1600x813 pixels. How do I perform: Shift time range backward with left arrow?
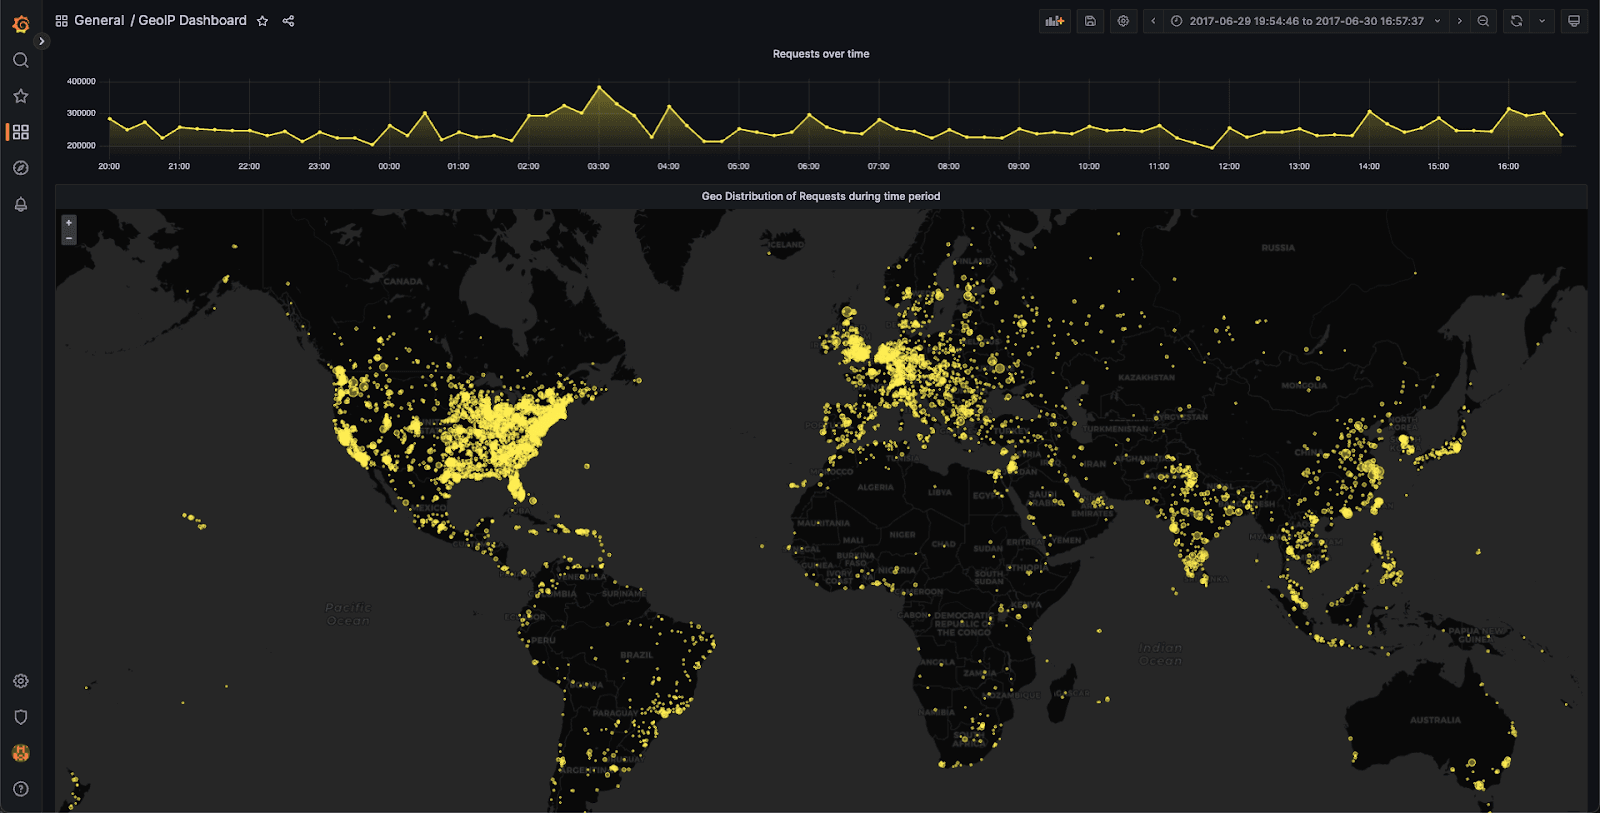click(x=1153, y=21)
